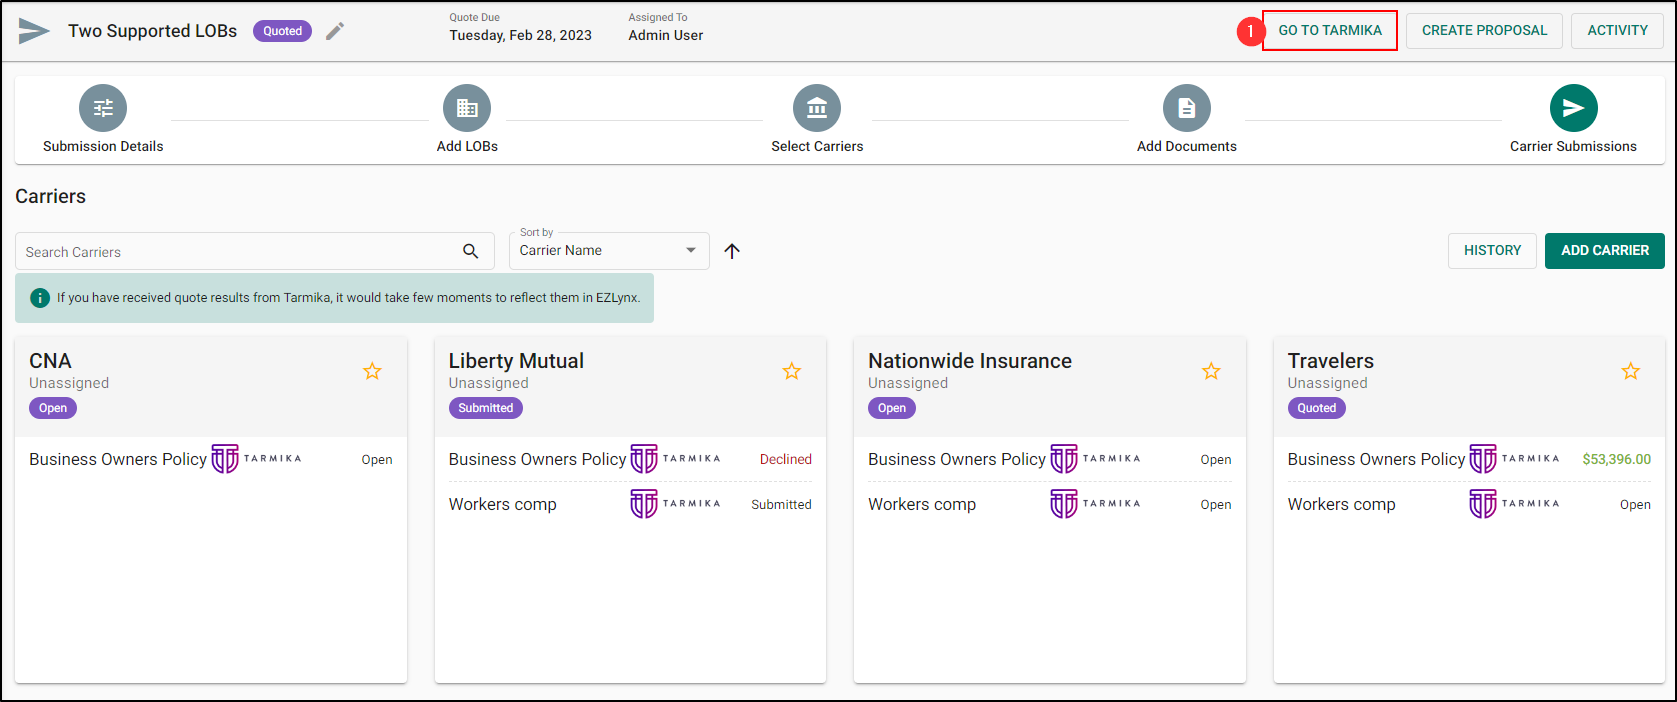Click the quote due date Tuesday, Feb 28, 2023
The image size is (1677, 702).
[520, 35]
